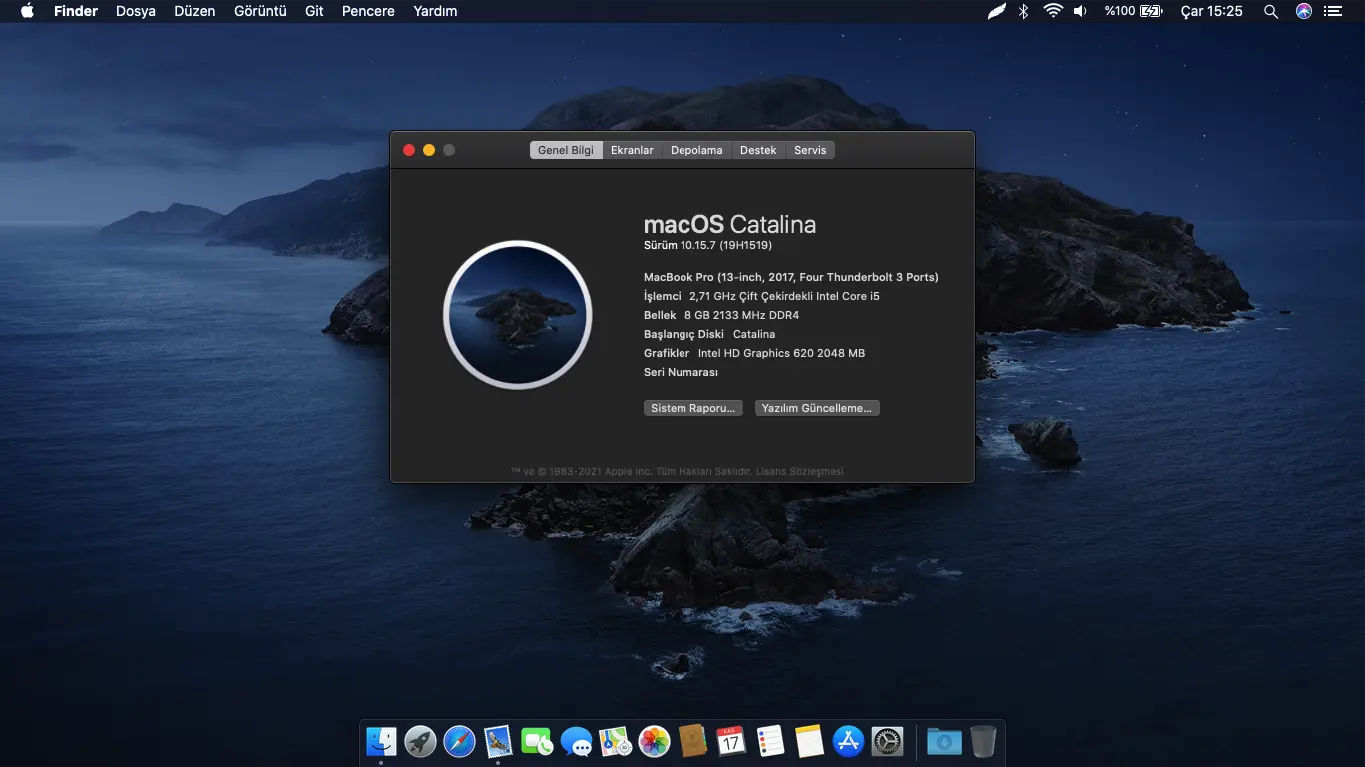Open Notes from the Dock
Image resolution: width=1365 pixels, height=767 pixels.
[x=809, y=741]
